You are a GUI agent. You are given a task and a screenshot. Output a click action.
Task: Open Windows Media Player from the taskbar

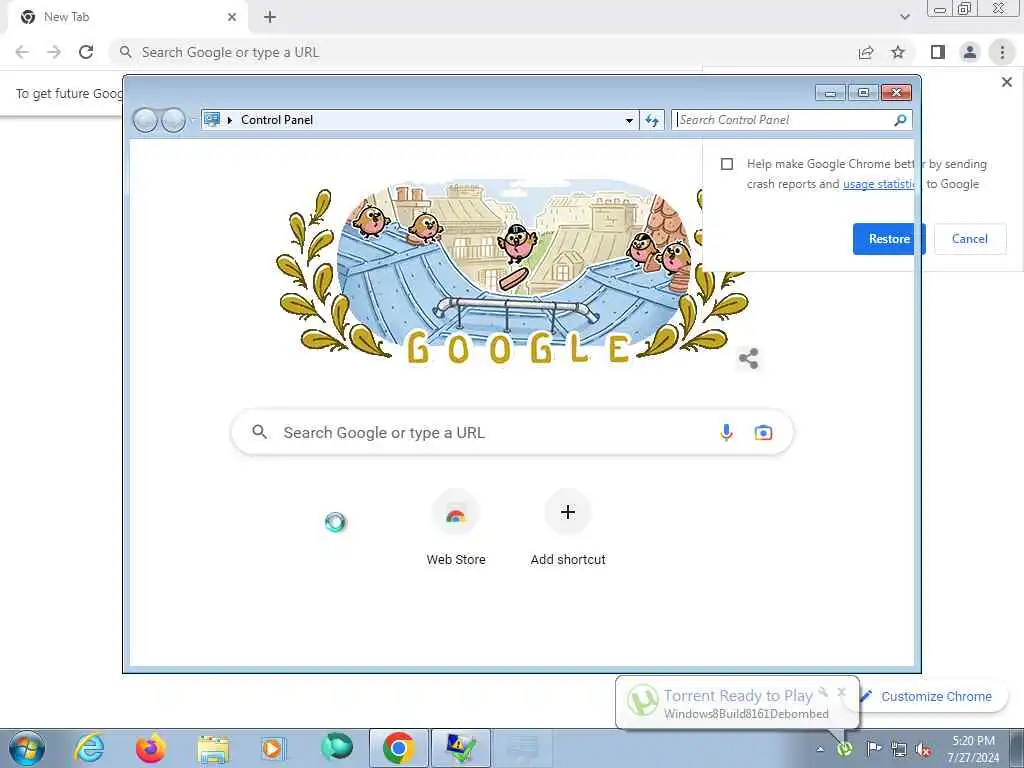coord(272,748)
